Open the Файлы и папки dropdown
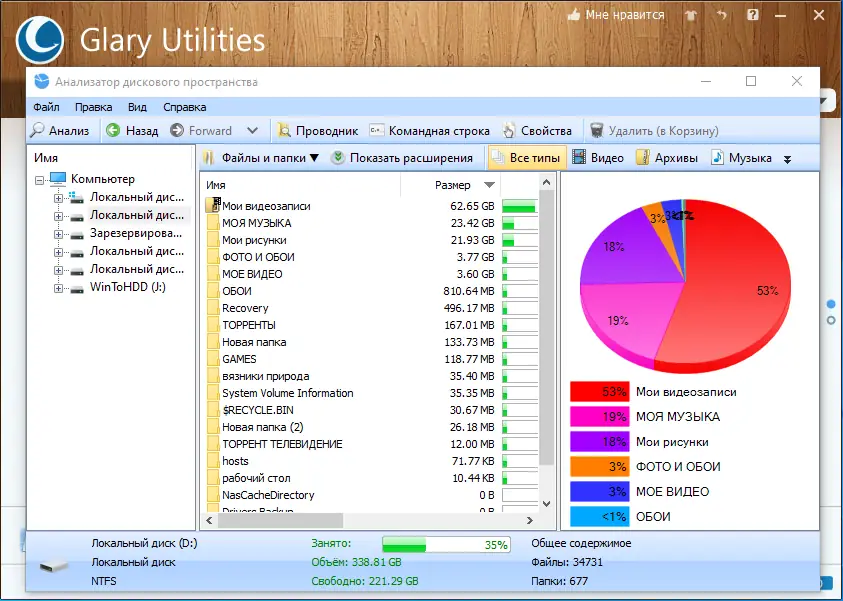This screenshot has width=843, height=601. (x=261, y=158)
